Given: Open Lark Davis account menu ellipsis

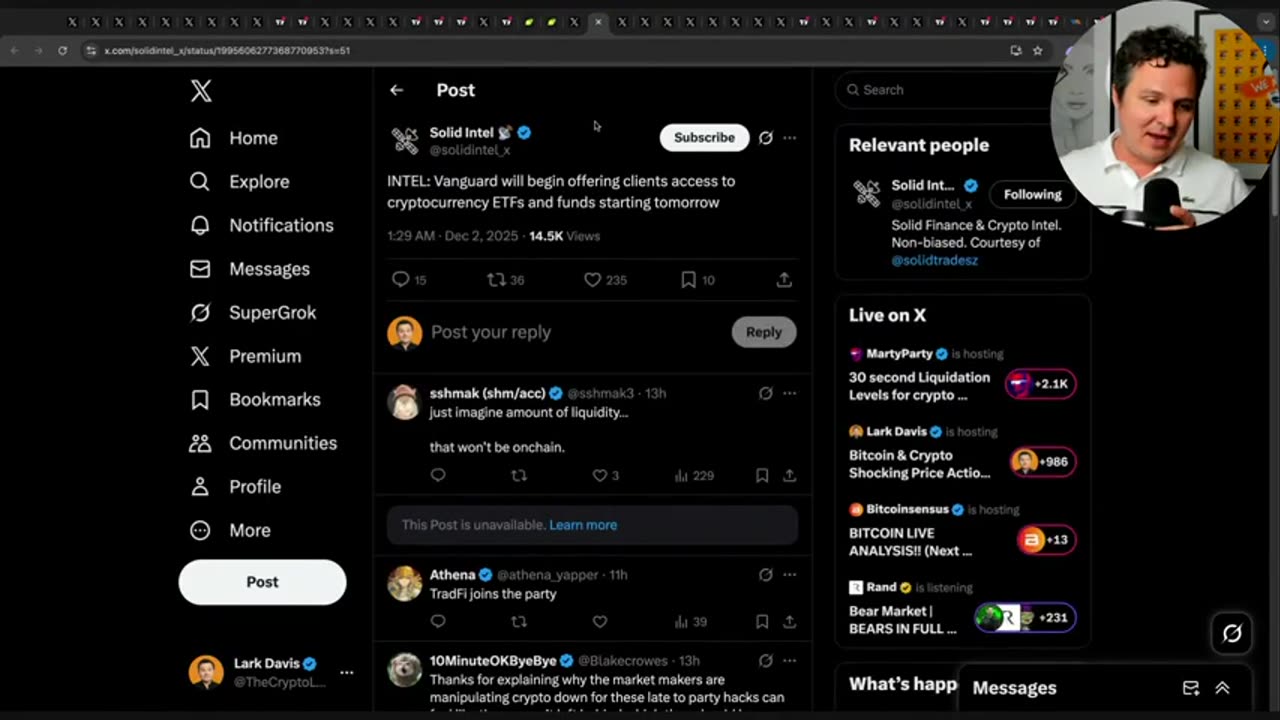Looking at the screenshot, I should (346, 672).
